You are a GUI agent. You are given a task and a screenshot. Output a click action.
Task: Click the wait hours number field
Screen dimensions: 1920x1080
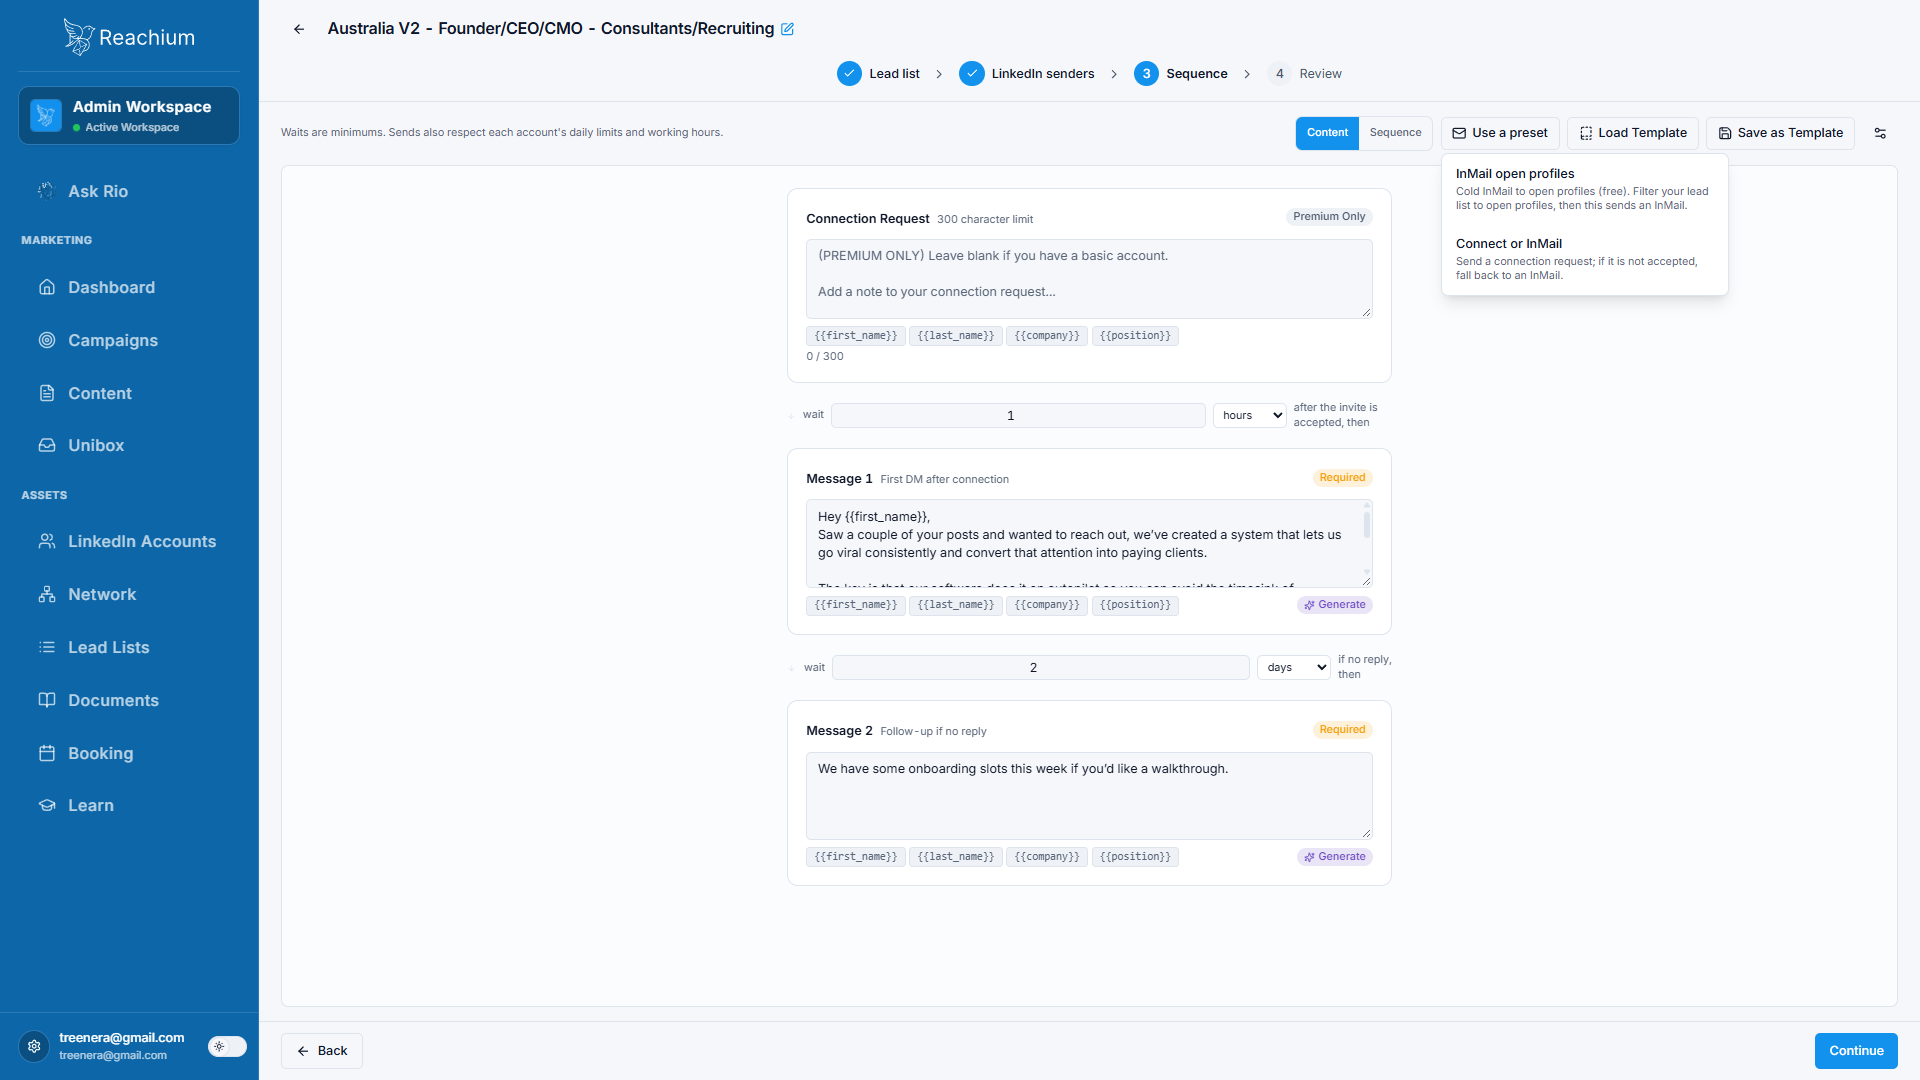tap(1018, 415)
